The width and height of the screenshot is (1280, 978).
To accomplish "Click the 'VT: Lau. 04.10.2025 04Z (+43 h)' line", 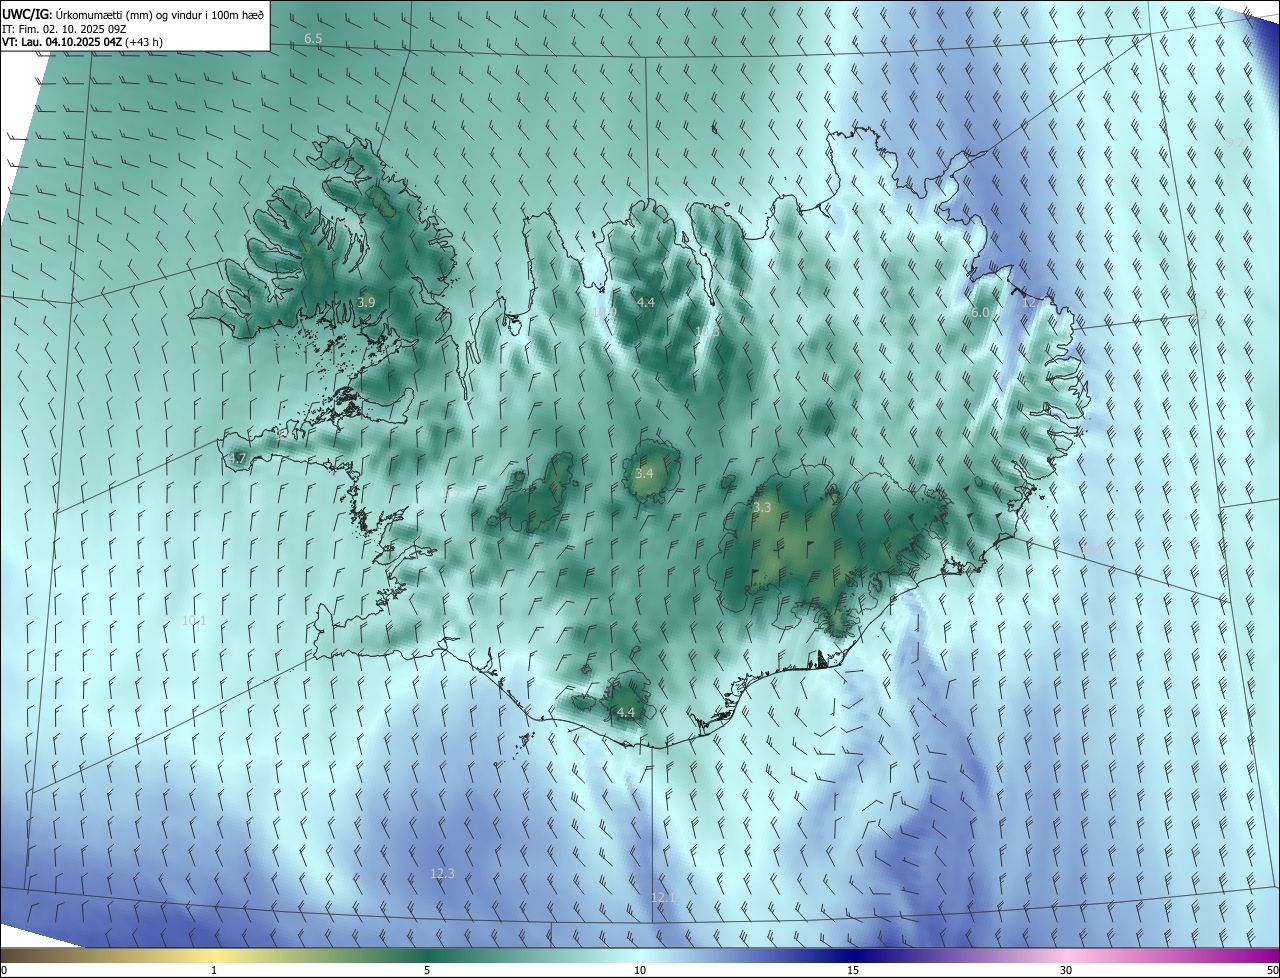I will (x=83, y=42).
